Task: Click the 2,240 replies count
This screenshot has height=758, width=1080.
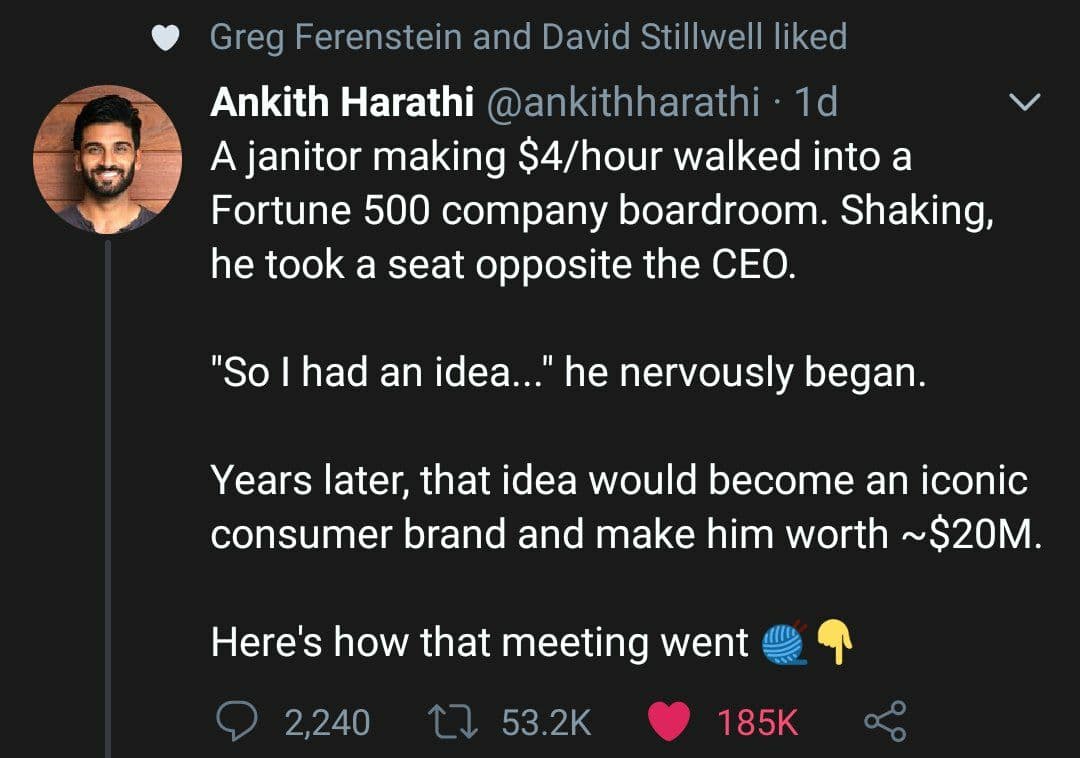Action: pos(327,722)
